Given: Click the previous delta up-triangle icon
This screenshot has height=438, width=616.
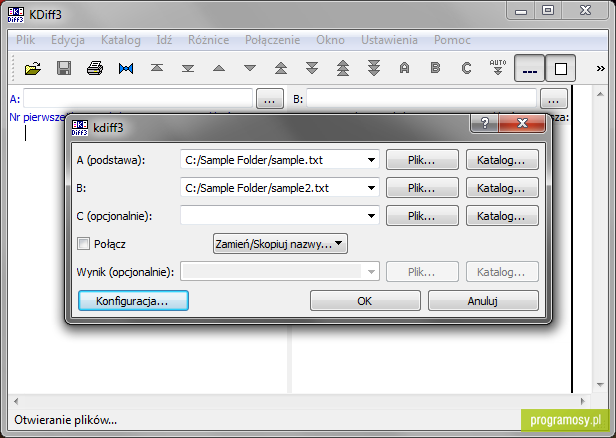Looking at the screenshot, I should [x=219, y=68].
